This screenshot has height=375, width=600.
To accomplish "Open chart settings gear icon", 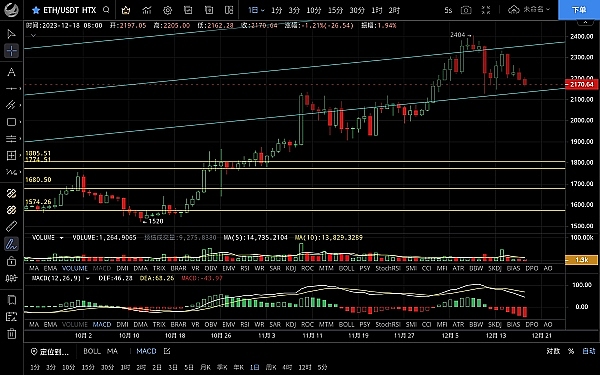I will [x=167, y=10].
